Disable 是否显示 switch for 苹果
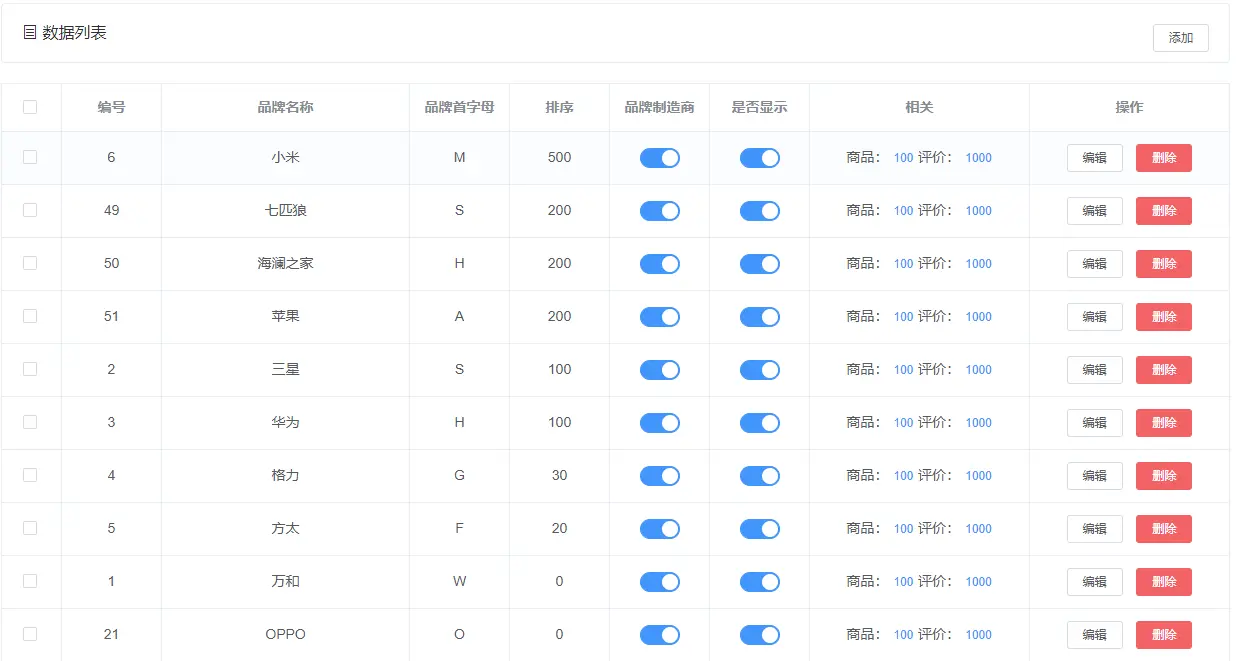This screenshot has height=661, width=1242. coord(760,317)
